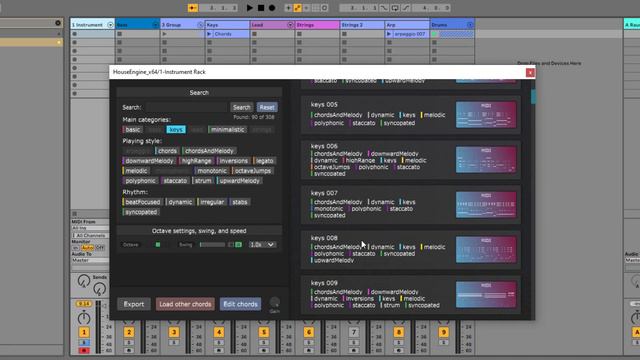The image size is (640, 360).
Task: Toggle the 'stabs' rhythm filter tag
Action: coord(239,202)
